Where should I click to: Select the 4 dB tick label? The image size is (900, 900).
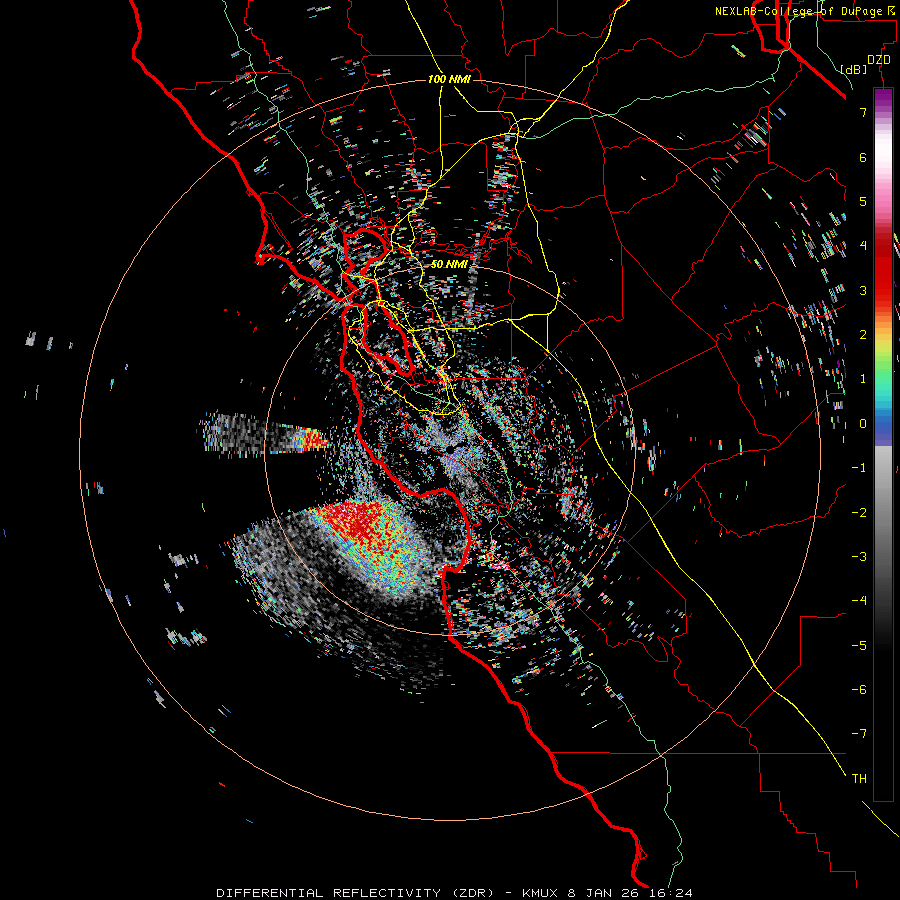[863, 246]
